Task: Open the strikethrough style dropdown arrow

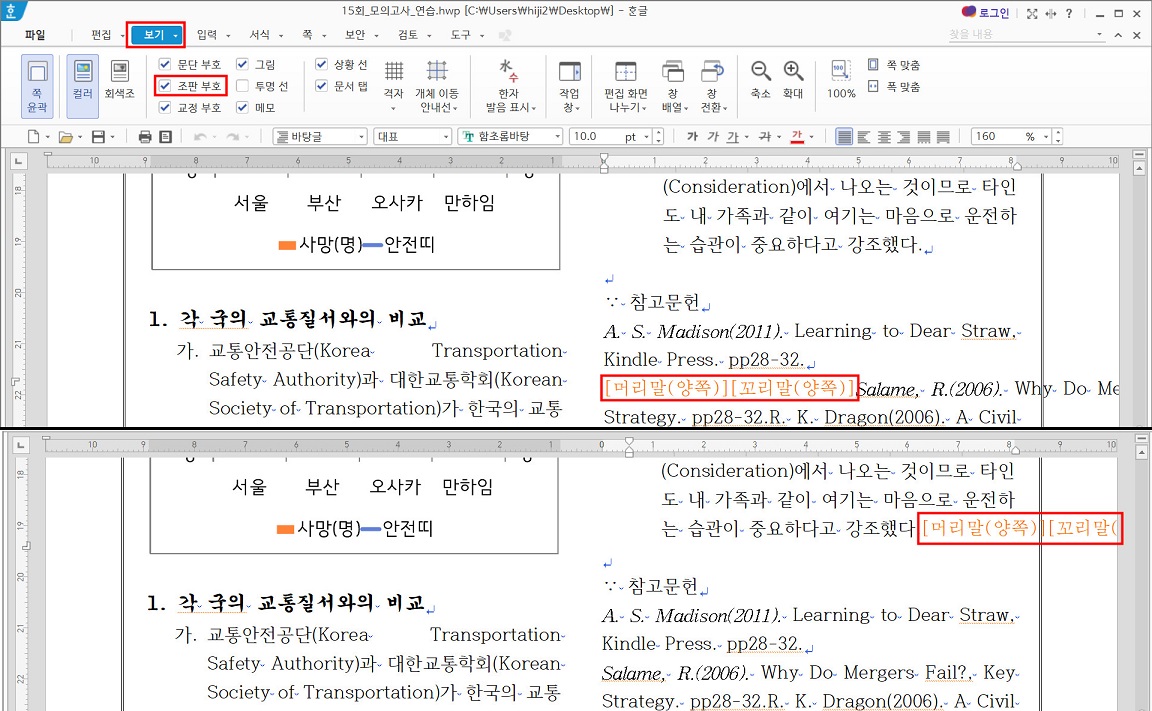Action: [779, 137]
